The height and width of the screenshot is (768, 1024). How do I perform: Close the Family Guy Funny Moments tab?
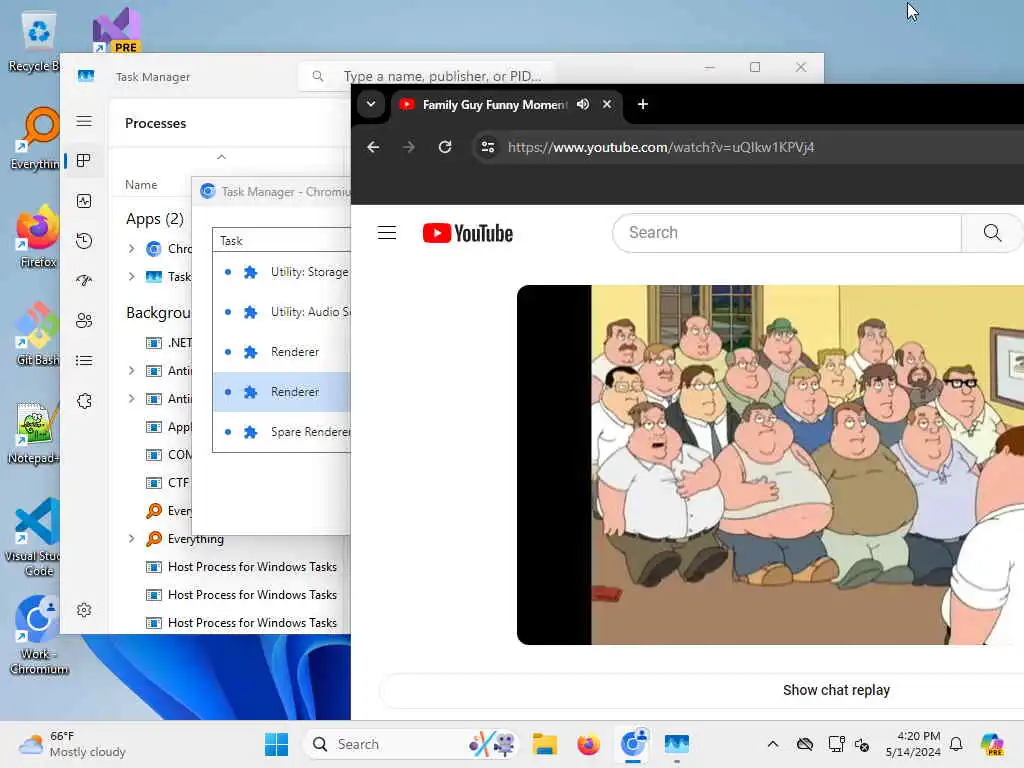point(607,104)
